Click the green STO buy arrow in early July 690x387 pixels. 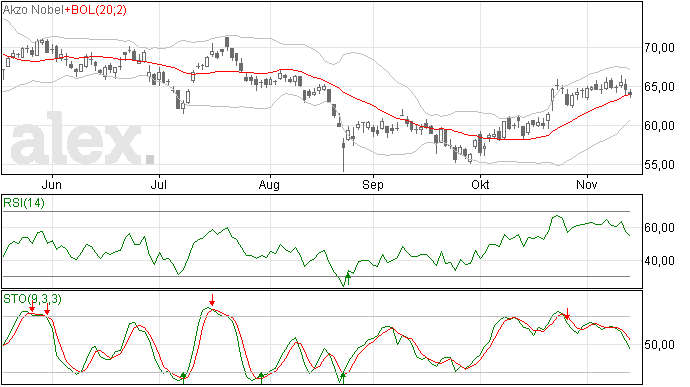tap(184, 378)
